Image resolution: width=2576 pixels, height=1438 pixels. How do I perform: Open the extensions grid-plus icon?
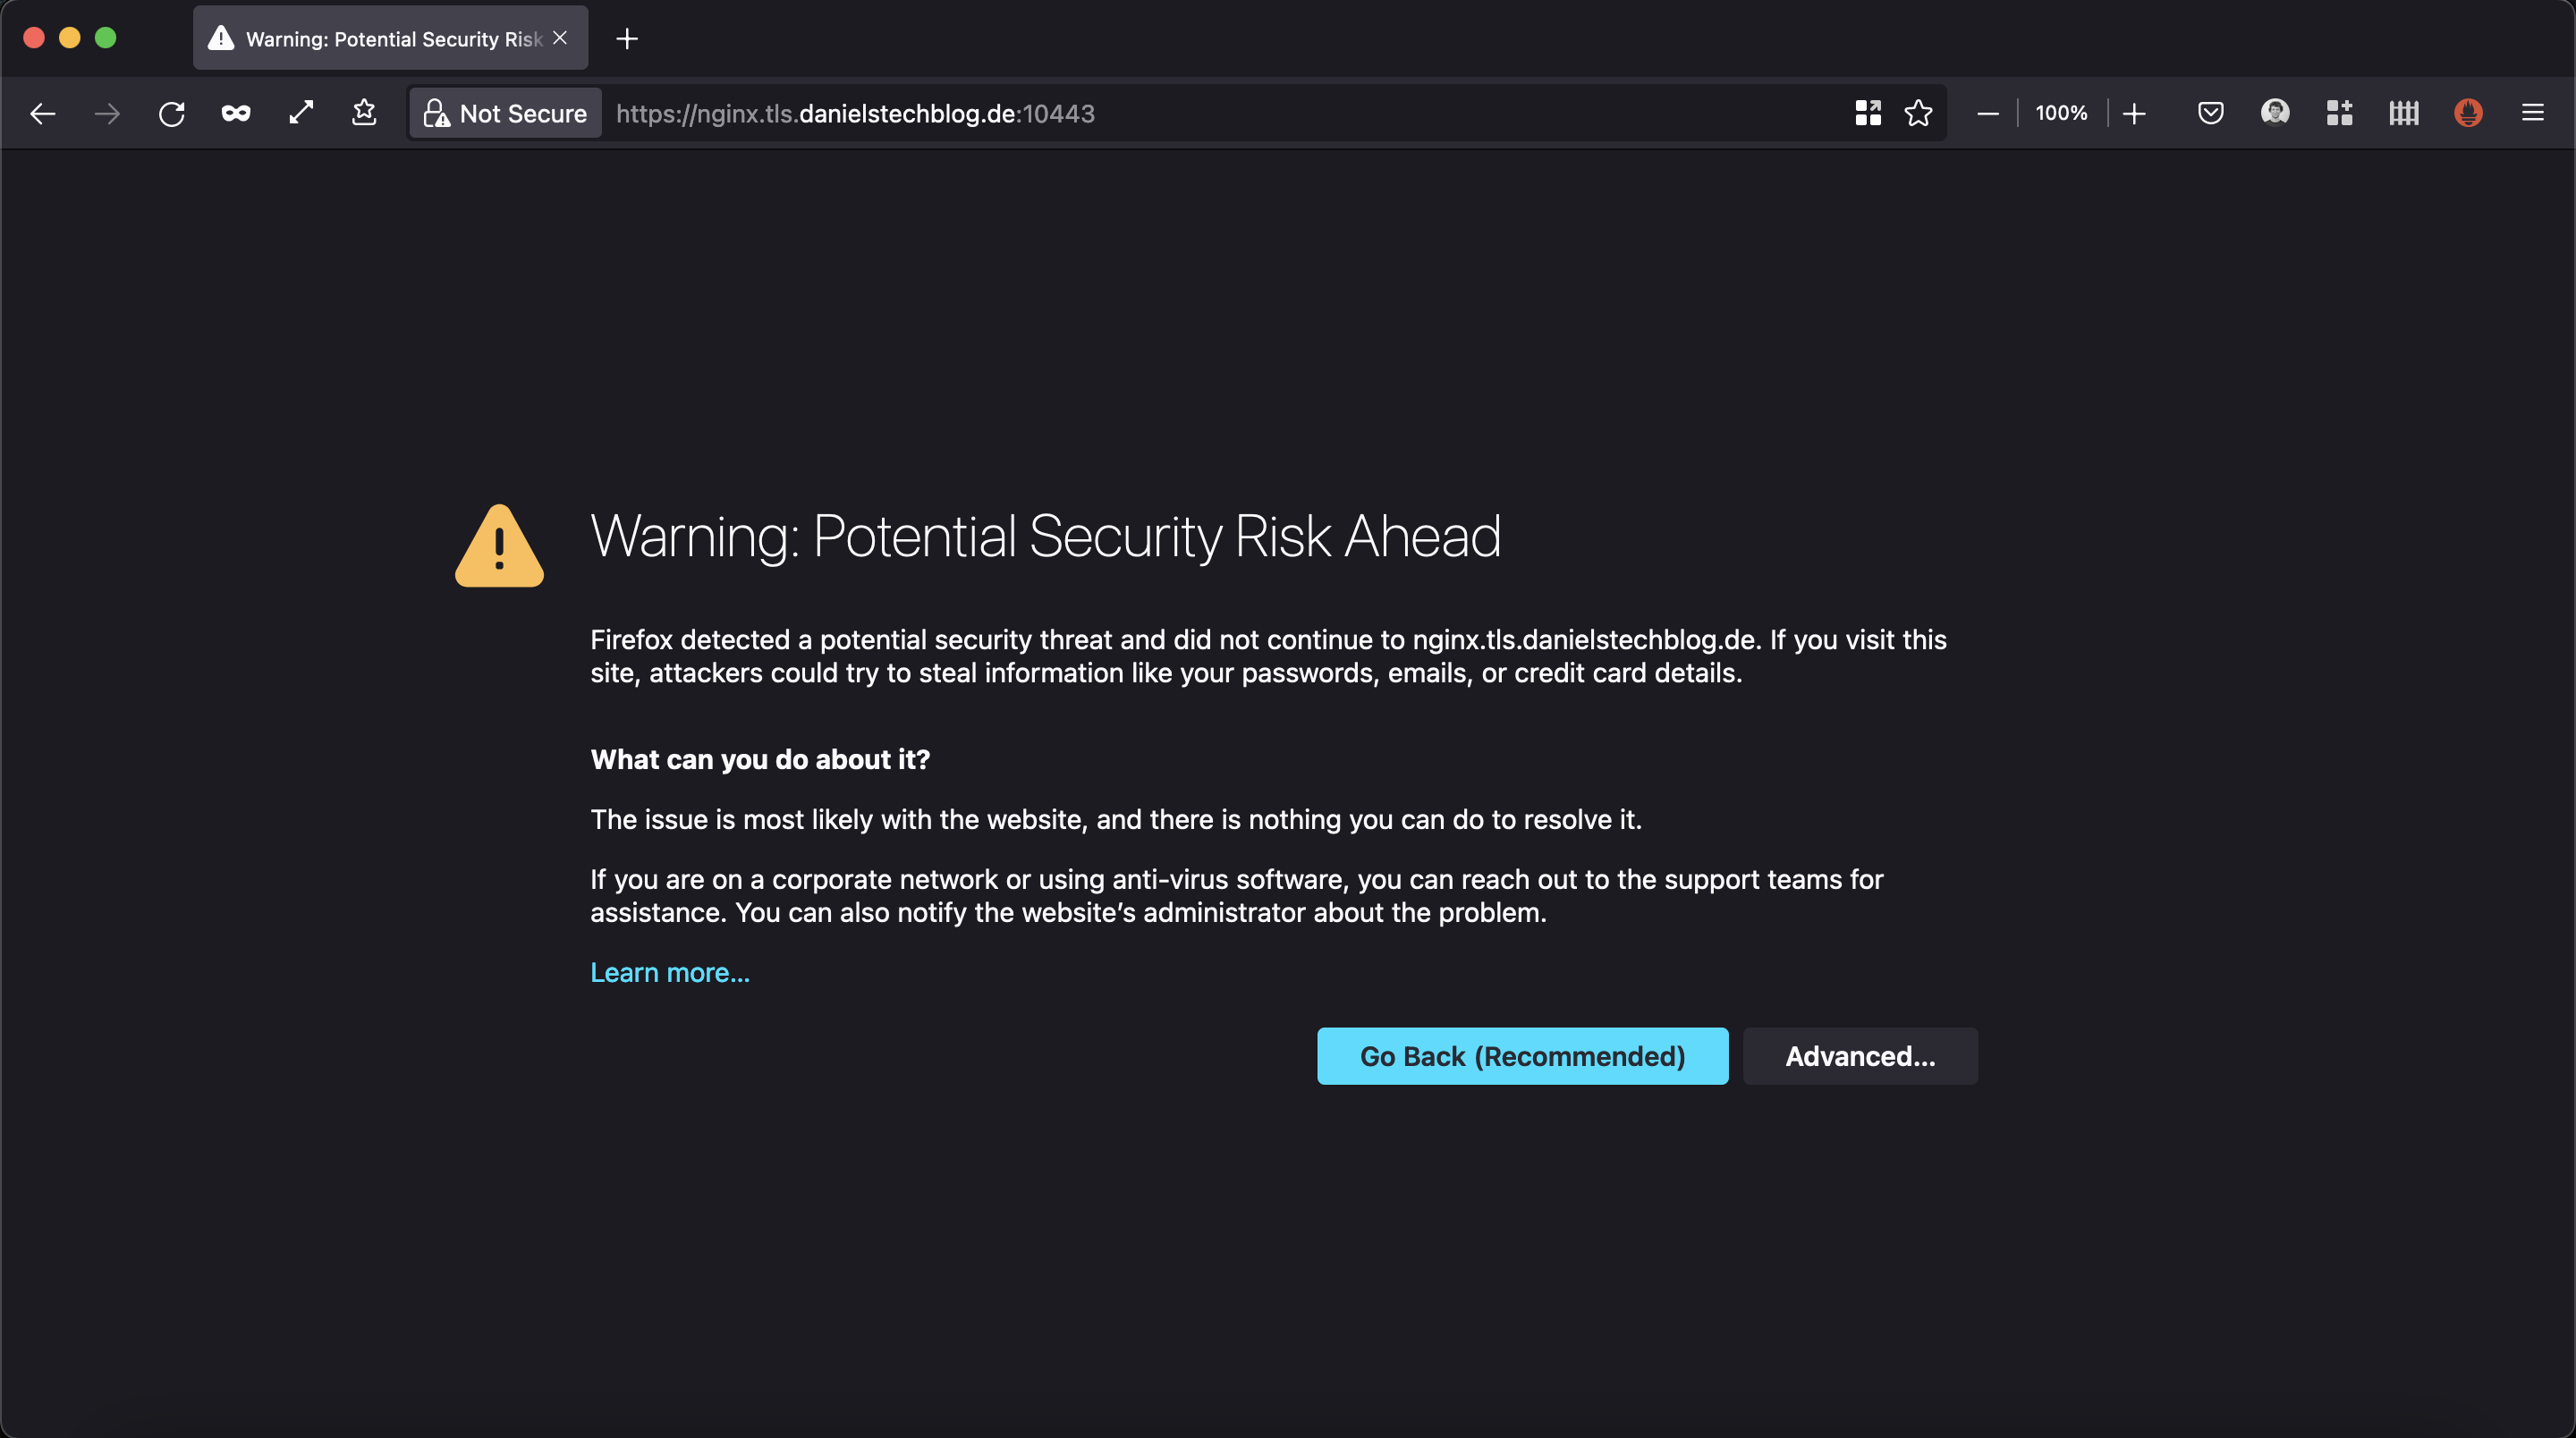[2339, 114]
